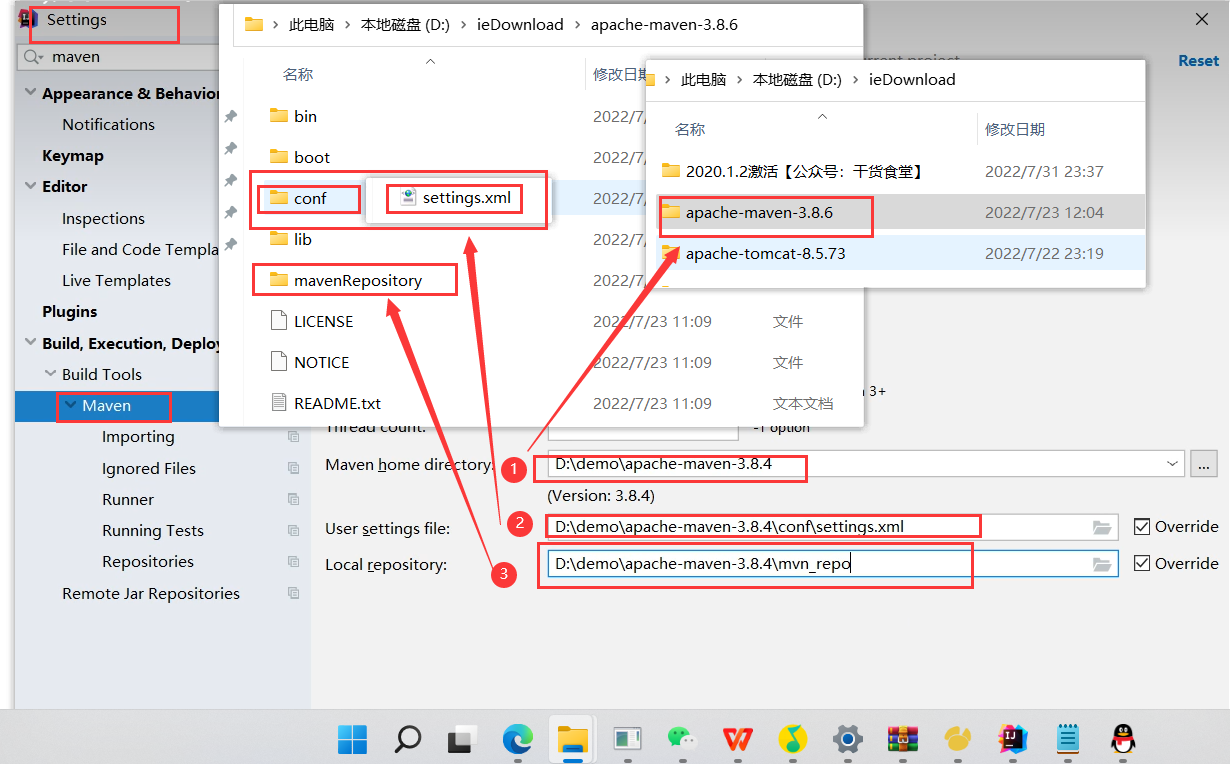Open Task View on the taskbar
The image size is (1230, 764).
(x=462, y=739)
